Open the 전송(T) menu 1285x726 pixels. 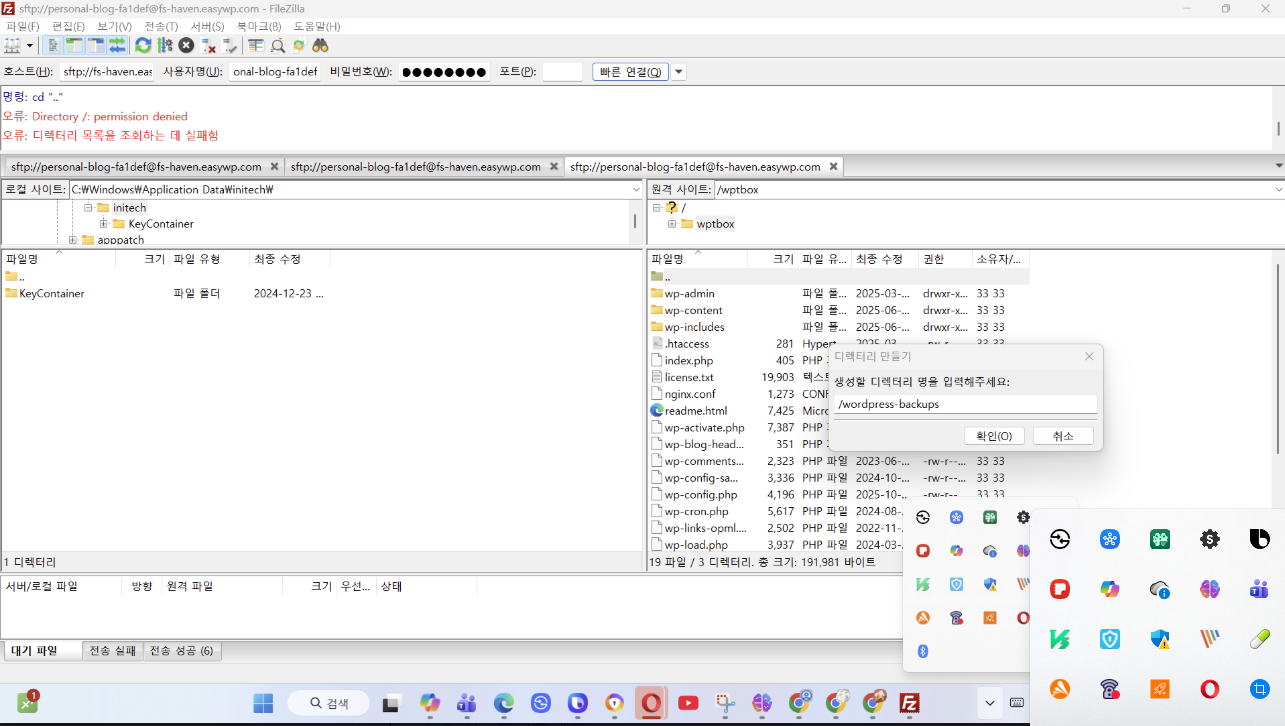161,26
